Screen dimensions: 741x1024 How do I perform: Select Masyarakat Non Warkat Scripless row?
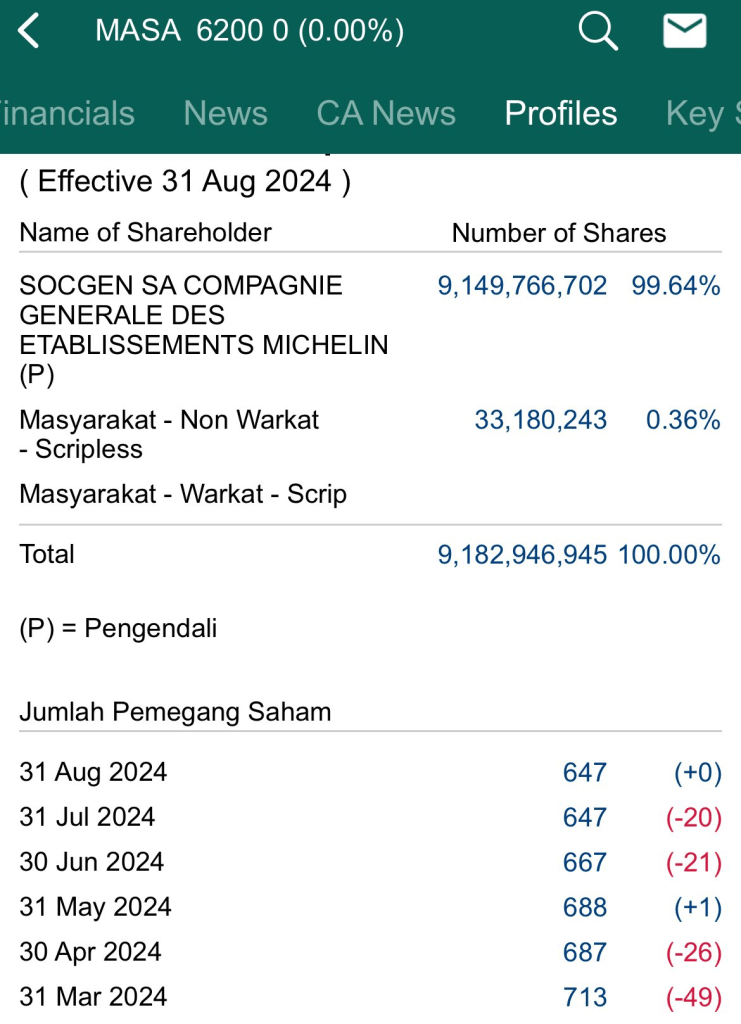click(x=169, y=434)
